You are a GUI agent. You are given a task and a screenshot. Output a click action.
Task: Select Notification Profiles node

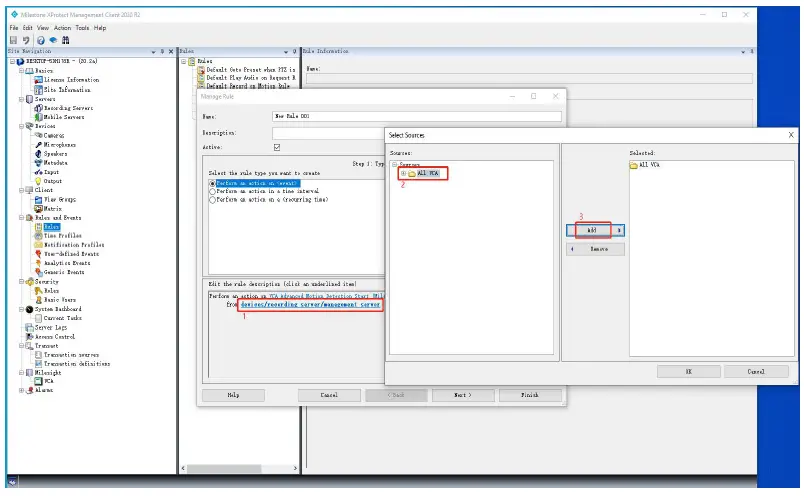74,245
